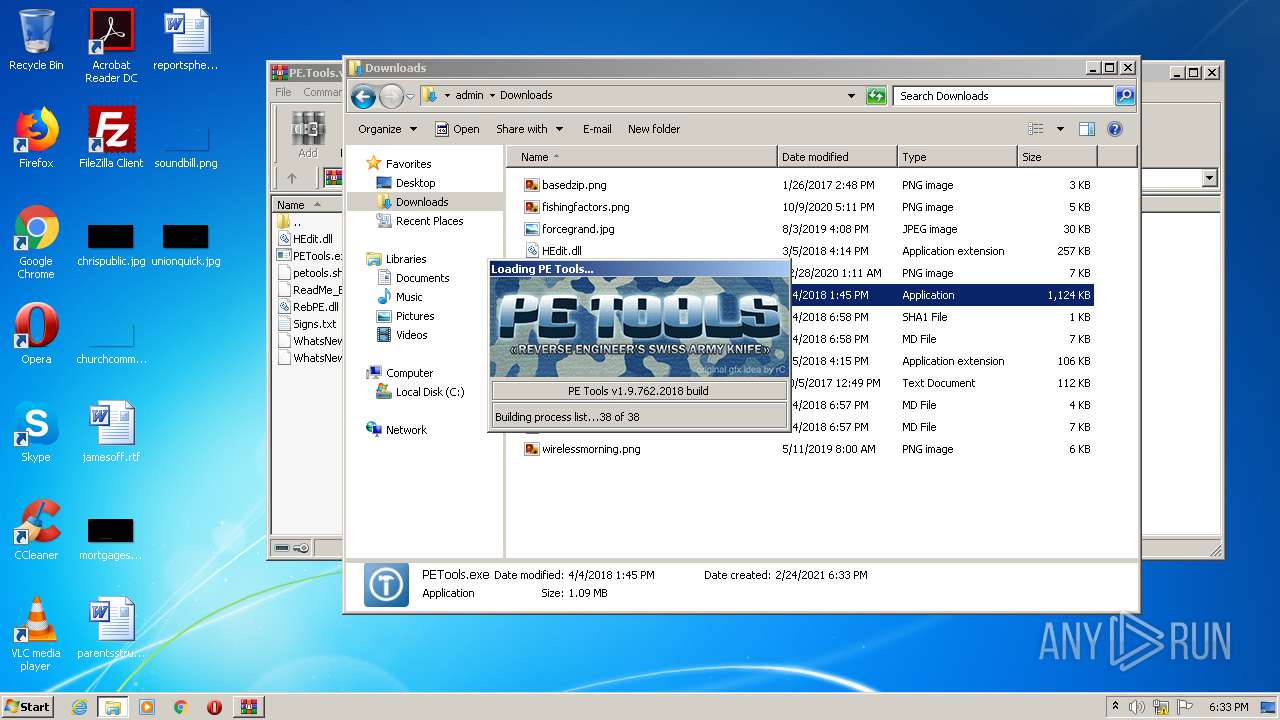
Task: Select Signs.txt in WinRAR list
Action: click(314, 324)
